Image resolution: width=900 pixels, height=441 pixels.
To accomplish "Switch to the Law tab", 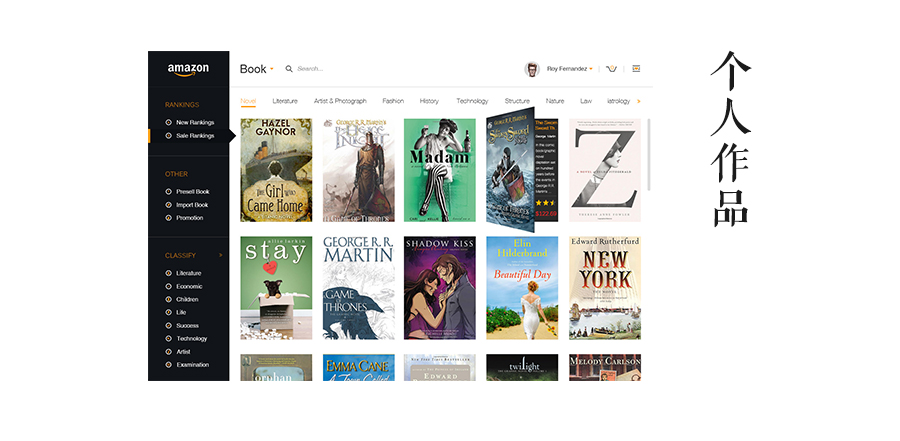I will tap(586, 101).
